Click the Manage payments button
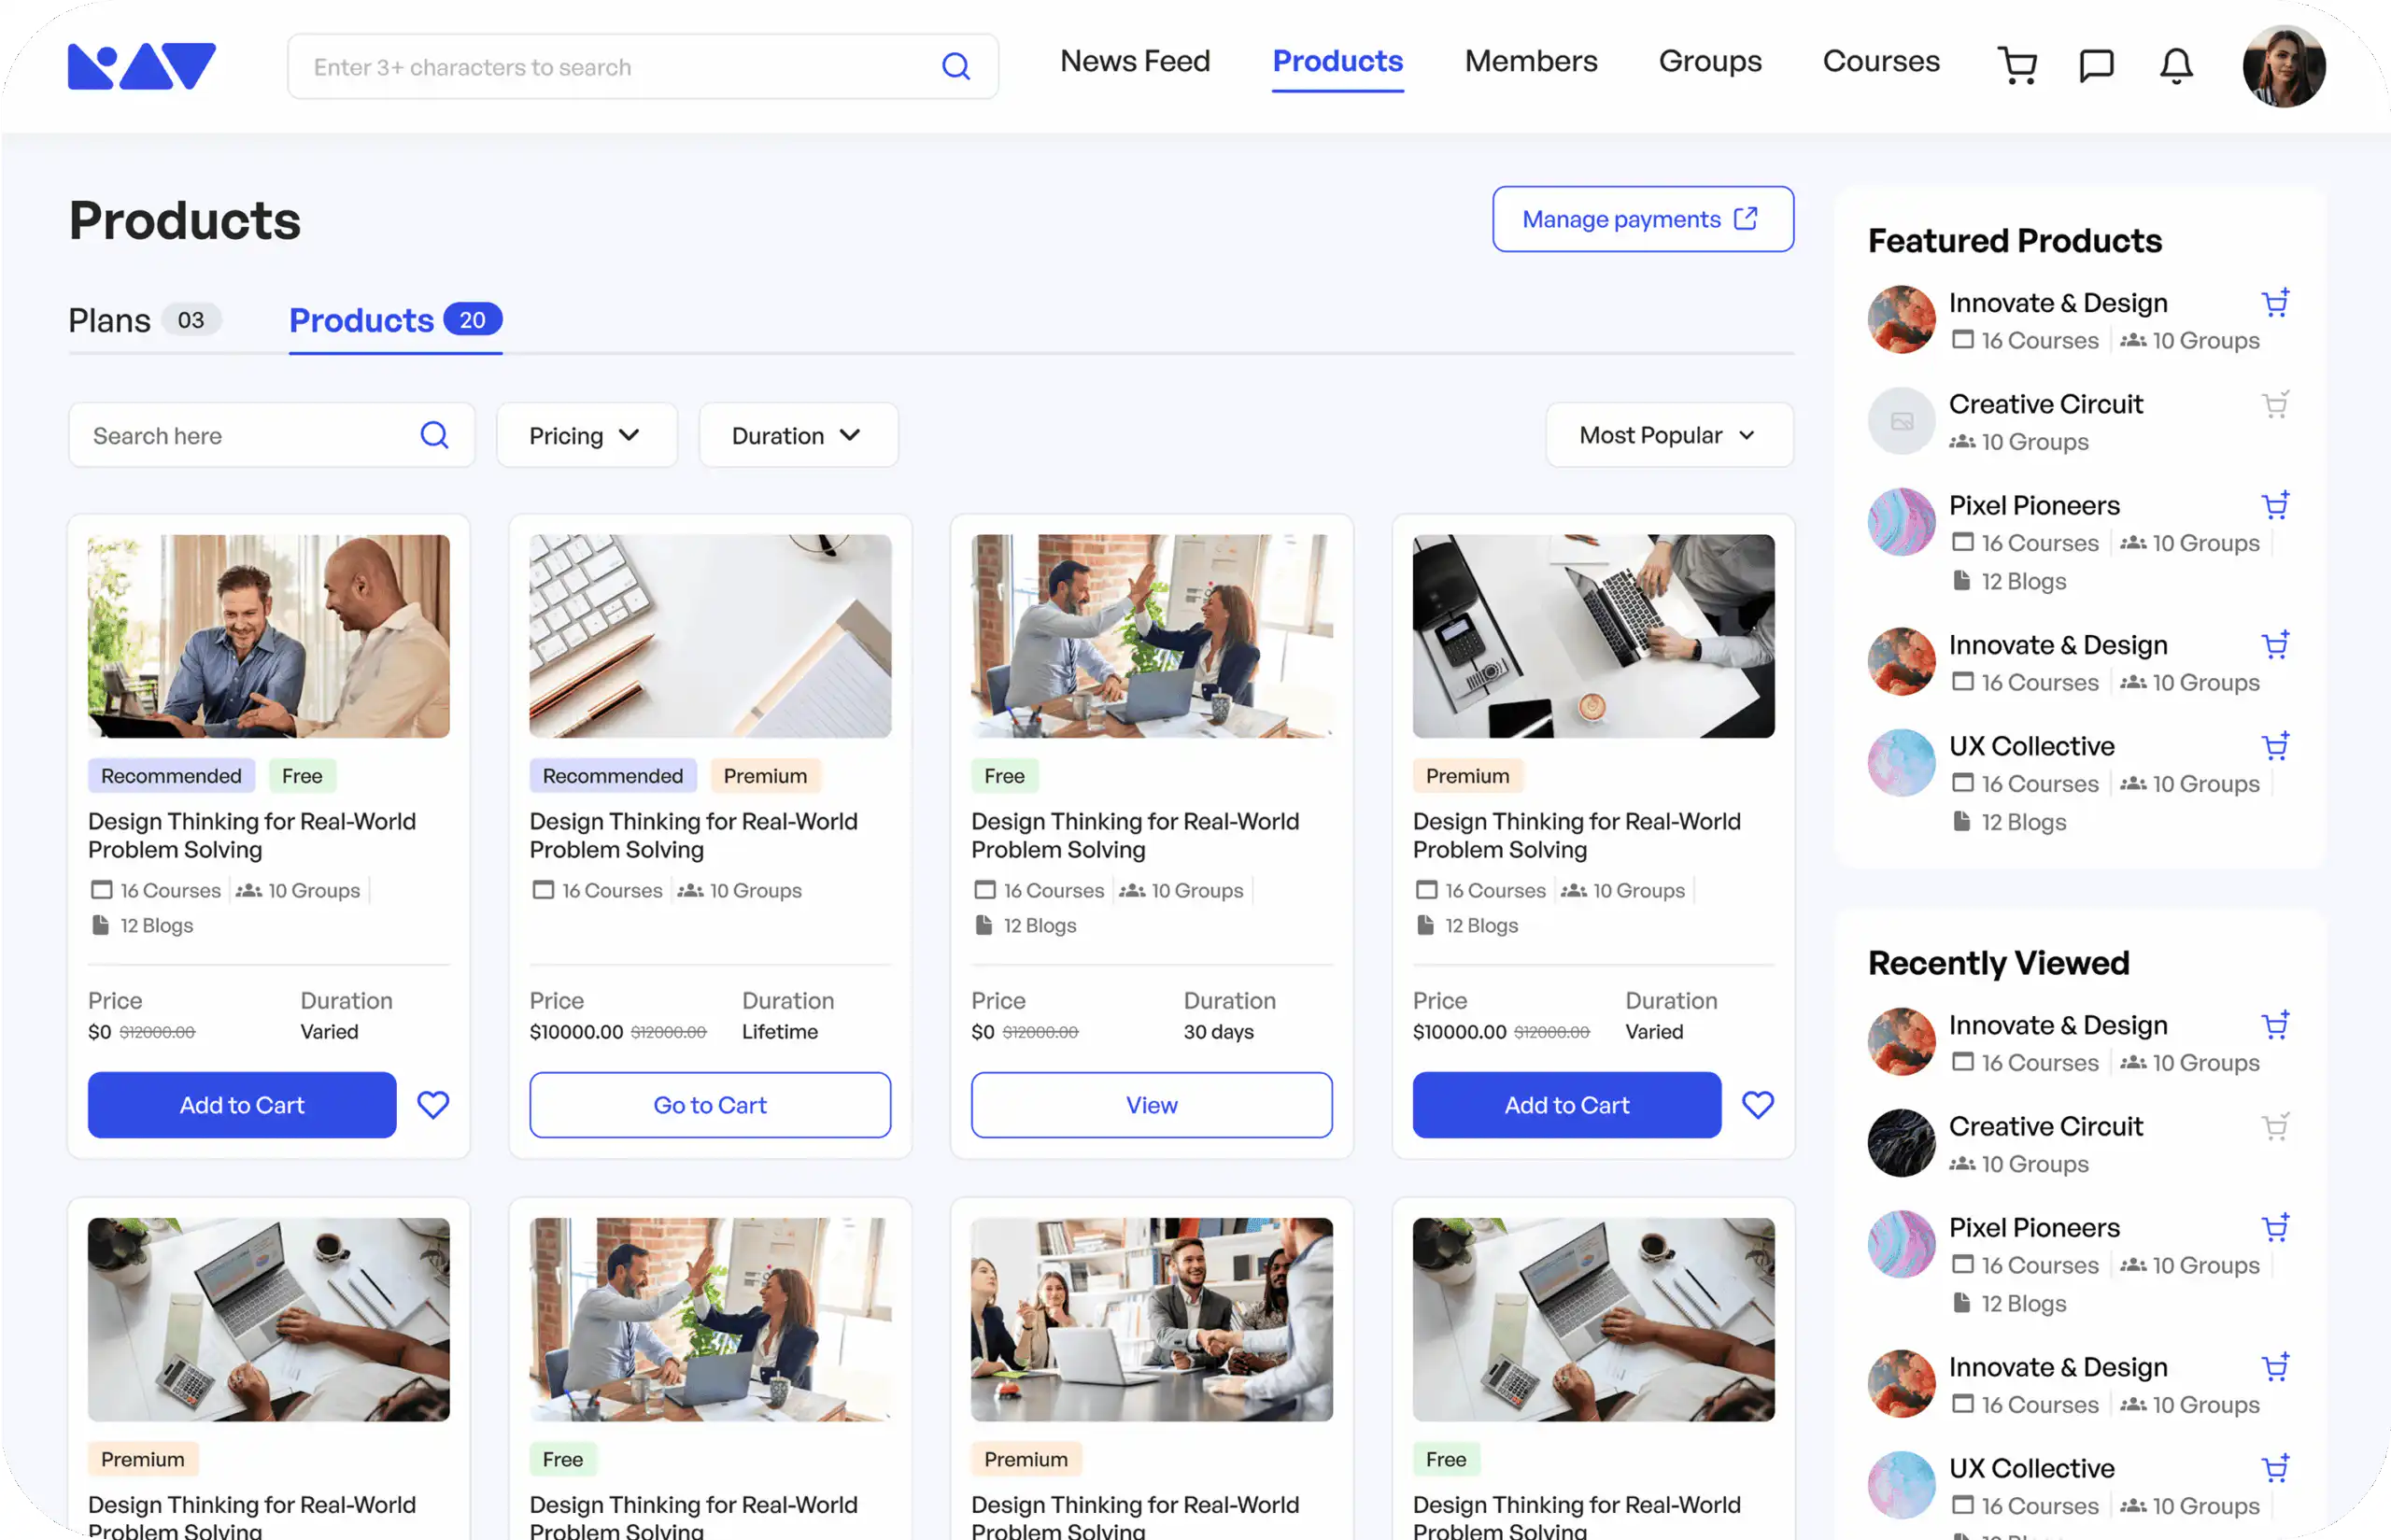This screenshot has width=2391, height=1540. coord(1643,219)
